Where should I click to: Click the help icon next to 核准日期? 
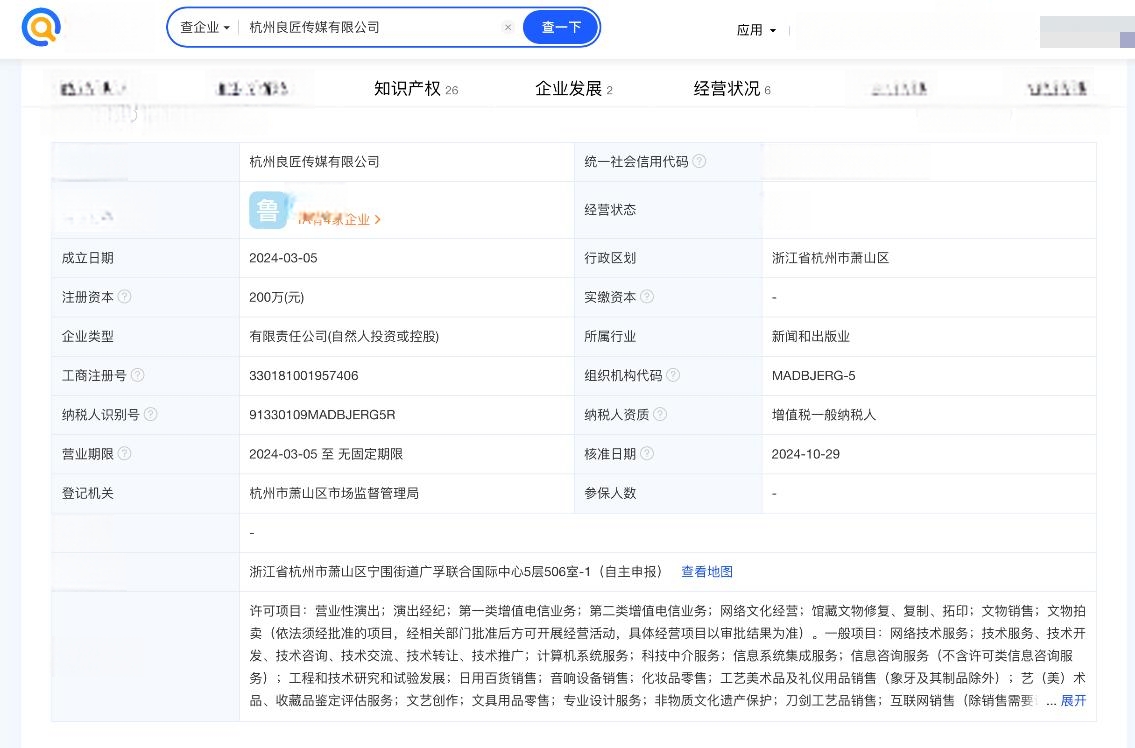point(647,453)
